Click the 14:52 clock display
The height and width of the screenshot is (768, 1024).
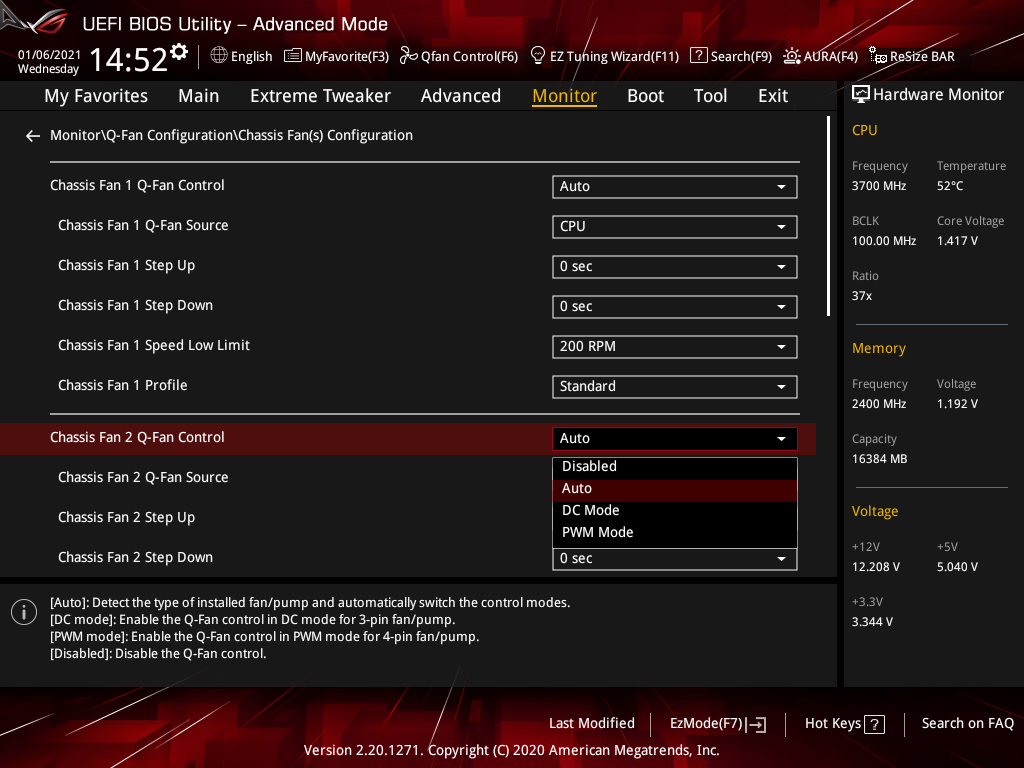pos(129,59)
